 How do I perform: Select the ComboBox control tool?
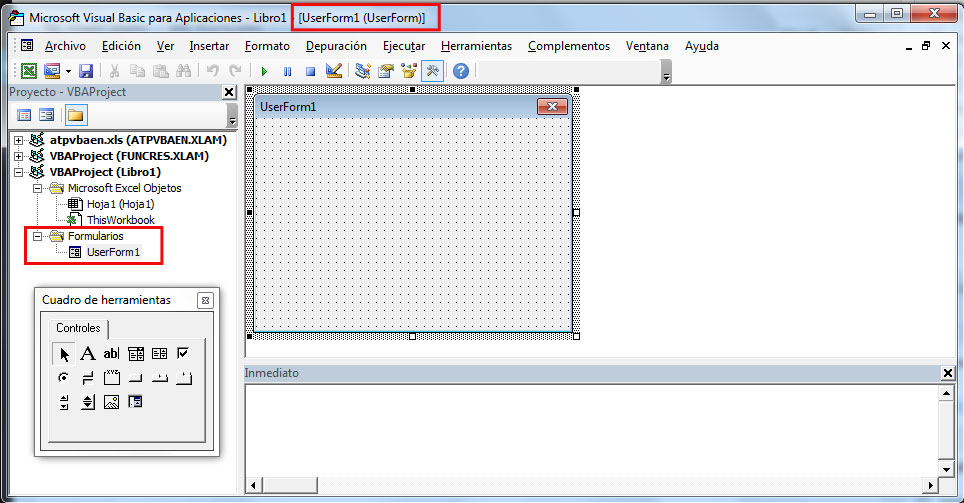[x=136, y=354]
